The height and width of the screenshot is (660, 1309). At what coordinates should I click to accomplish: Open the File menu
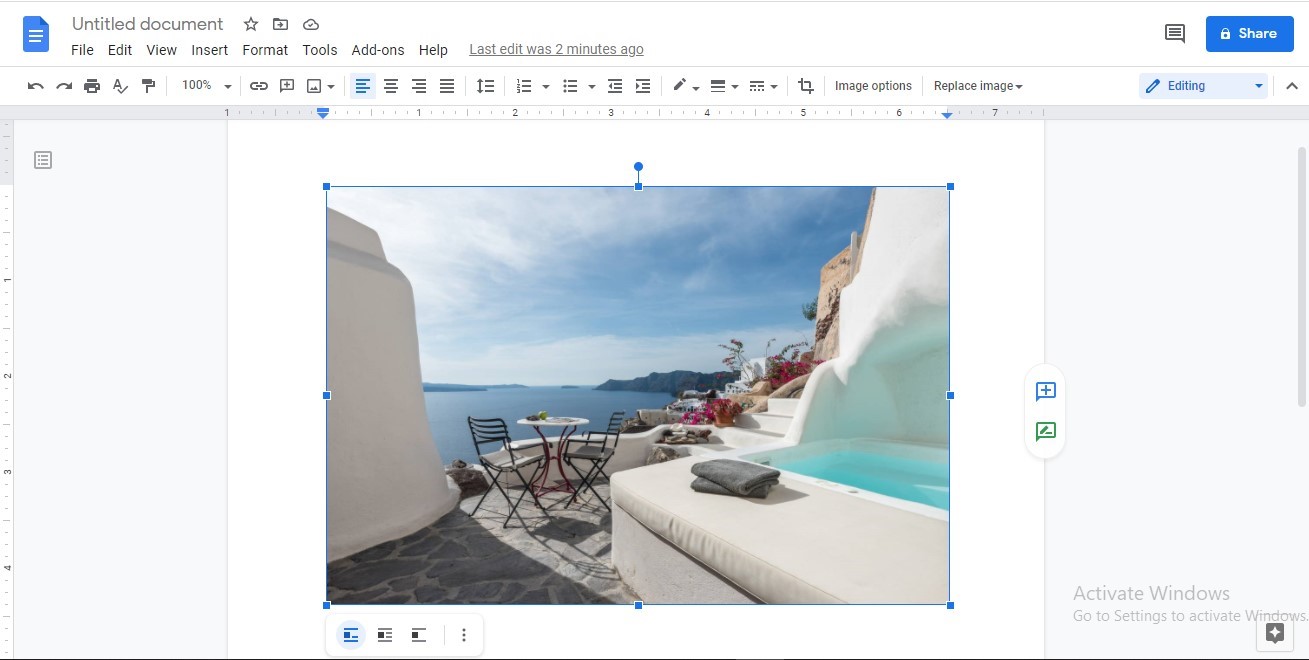point(82,50)
